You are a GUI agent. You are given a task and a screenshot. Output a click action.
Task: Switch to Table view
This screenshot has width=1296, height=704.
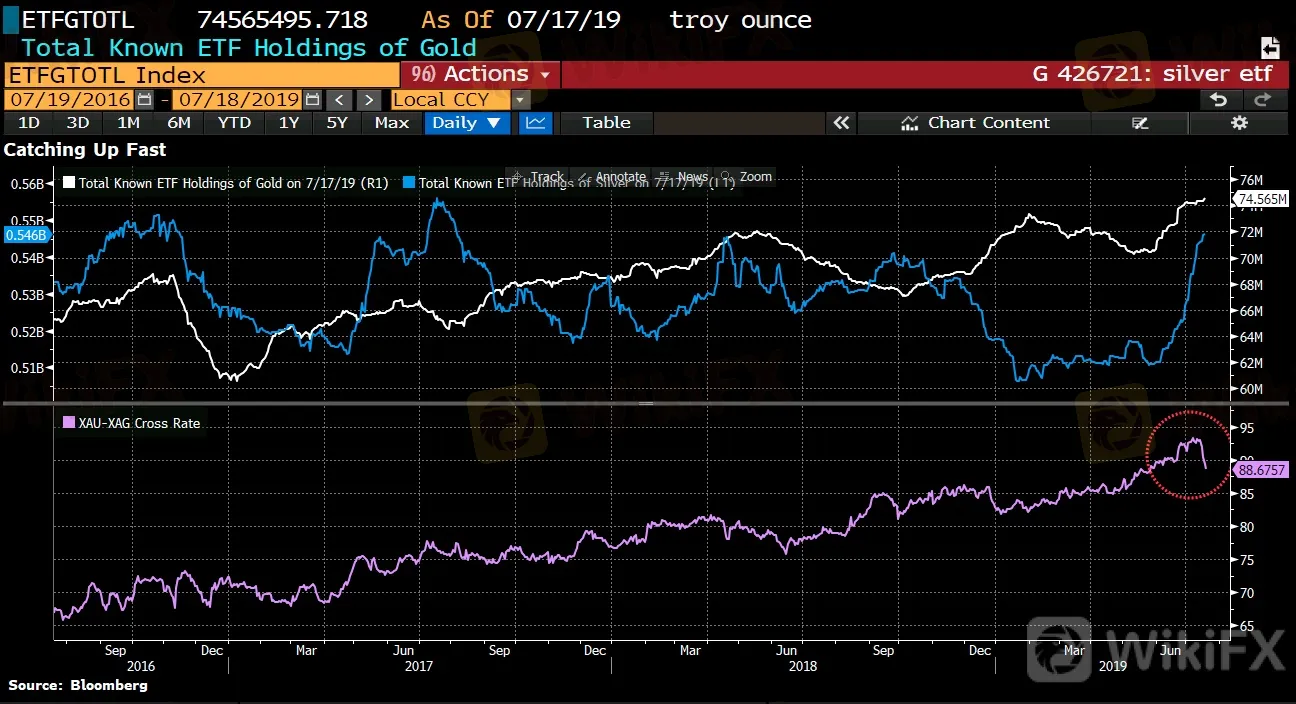[606, 123]
